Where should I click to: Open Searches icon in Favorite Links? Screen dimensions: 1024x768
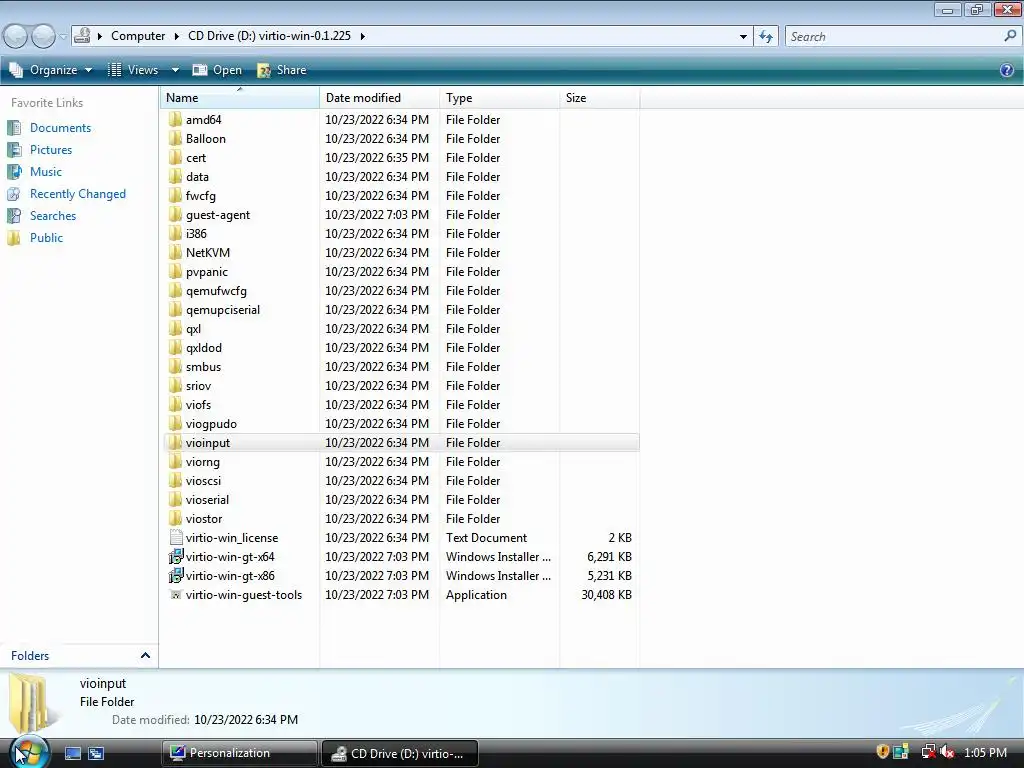click(x=14, y=216)
